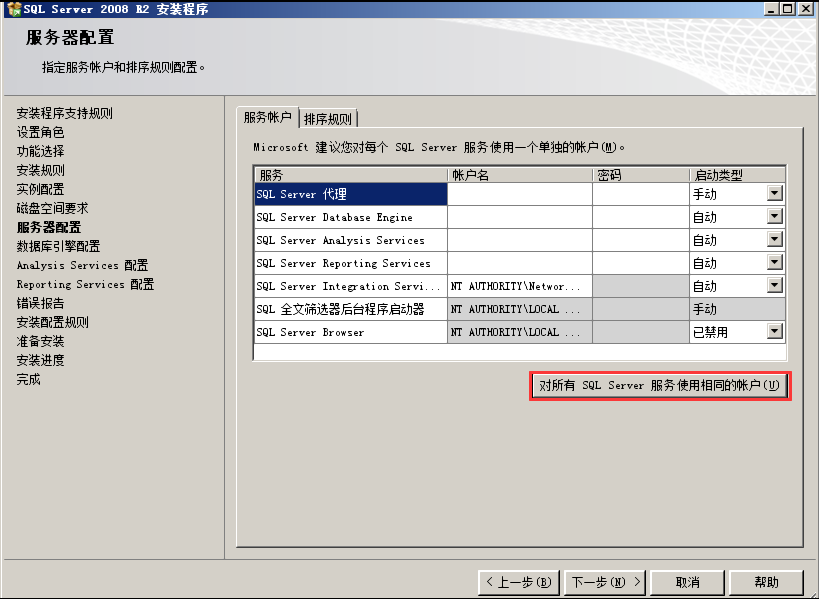This screenshot has height=599, width=819.
Task: Click 安装进度 step in sidebar
Action: pos(40,360)
